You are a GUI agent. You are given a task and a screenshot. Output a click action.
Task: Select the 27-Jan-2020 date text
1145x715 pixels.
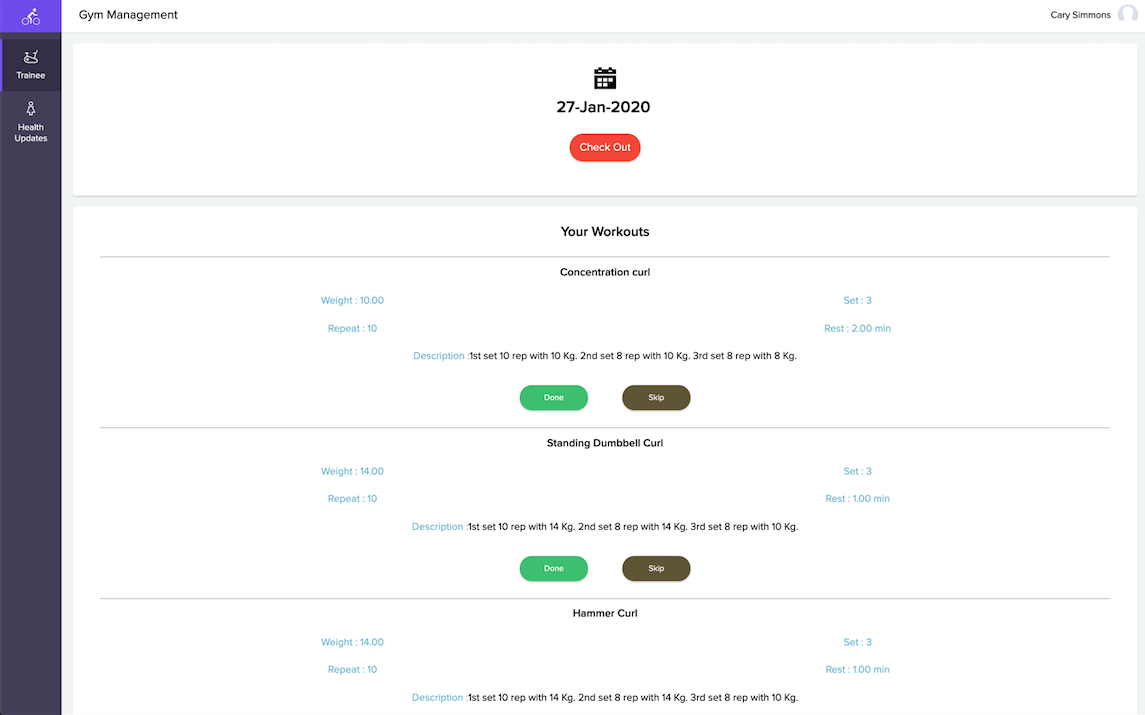click(x=603, y=108)
